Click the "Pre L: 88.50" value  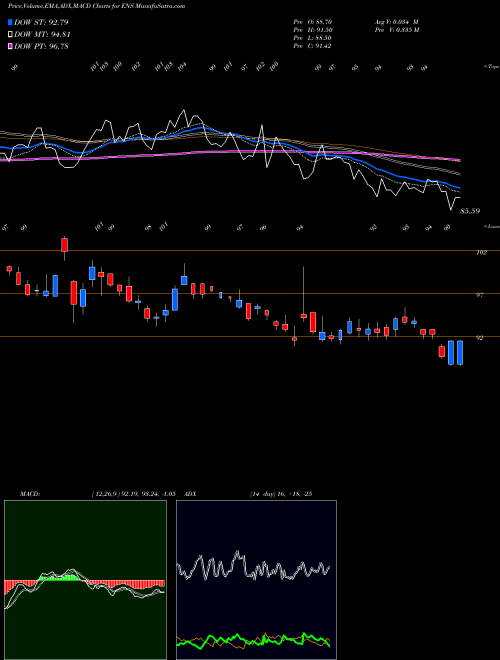coord(313,38)
